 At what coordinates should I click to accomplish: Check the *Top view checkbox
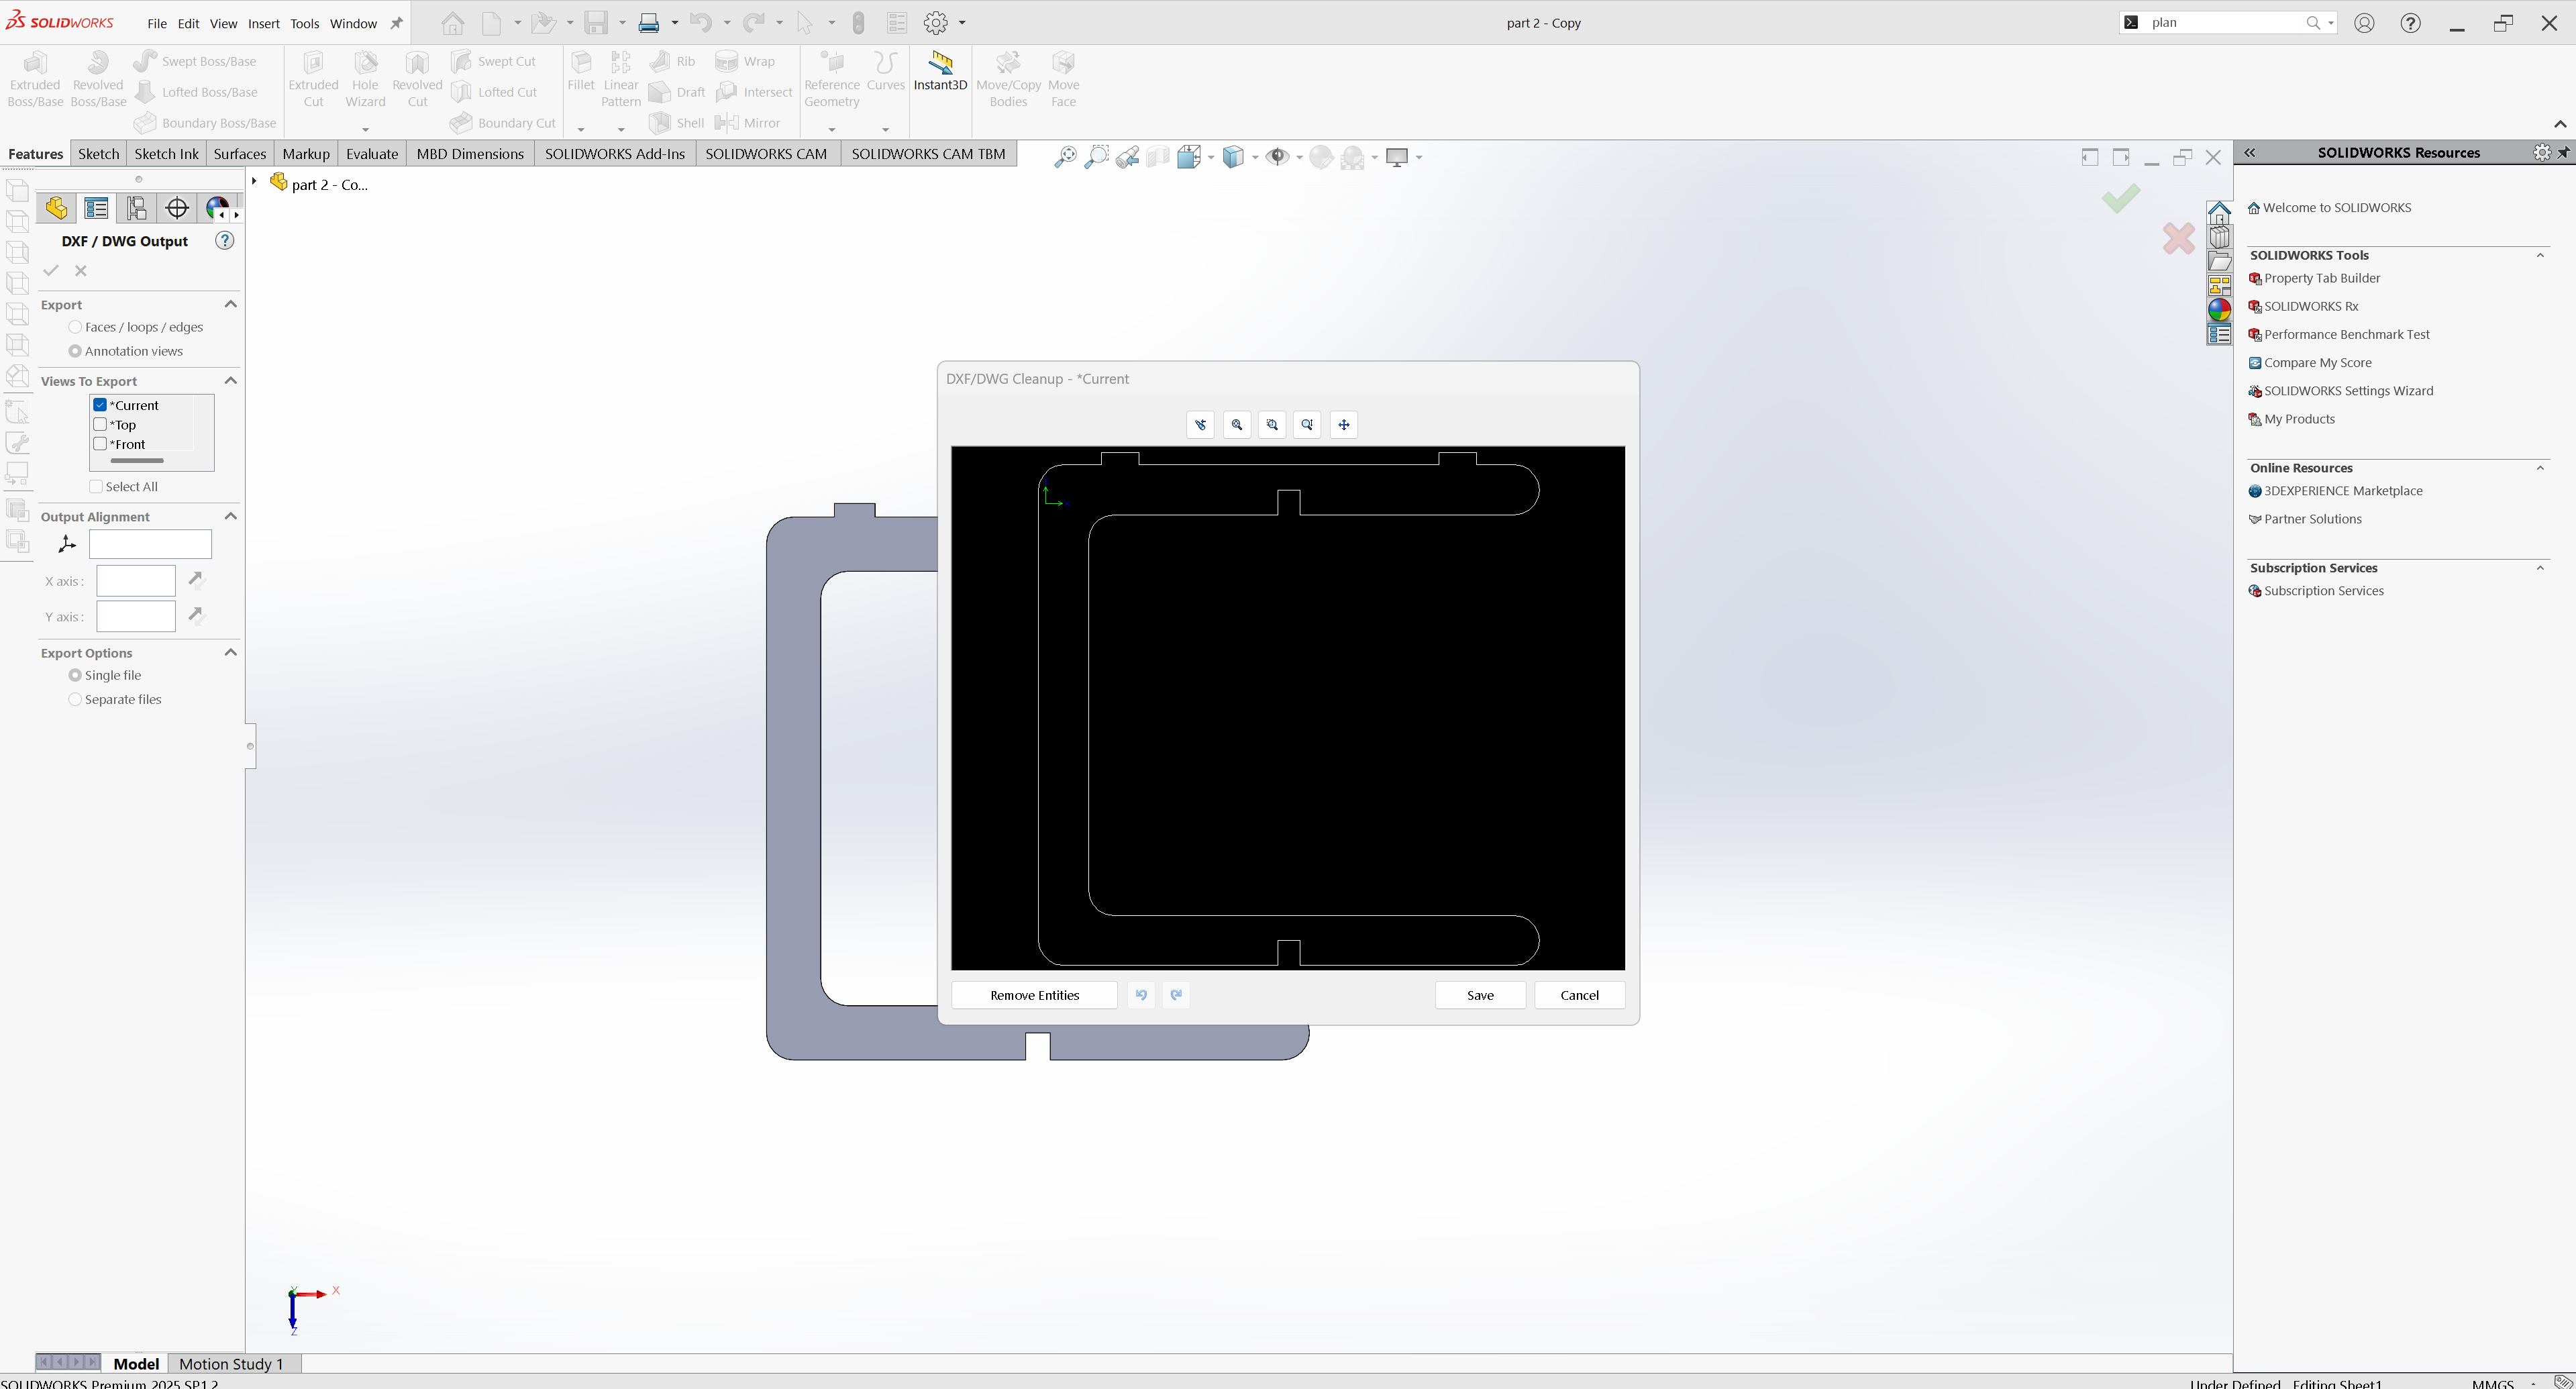(100, 425)
